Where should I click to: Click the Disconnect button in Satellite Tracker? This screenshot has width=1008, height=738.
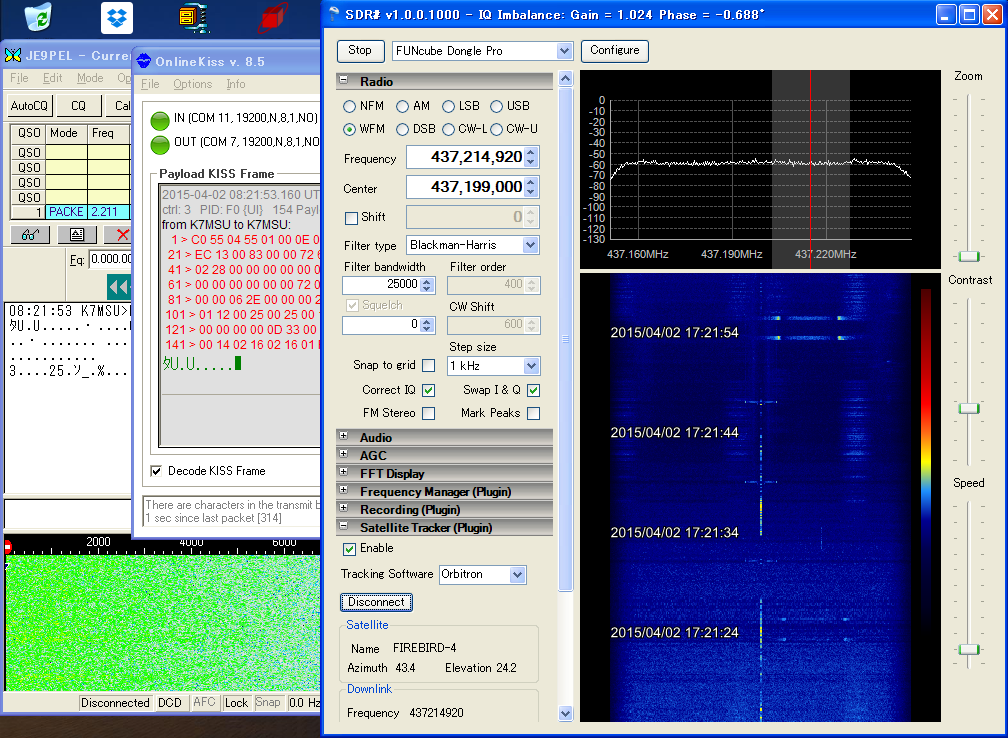[x=376, y=602]
